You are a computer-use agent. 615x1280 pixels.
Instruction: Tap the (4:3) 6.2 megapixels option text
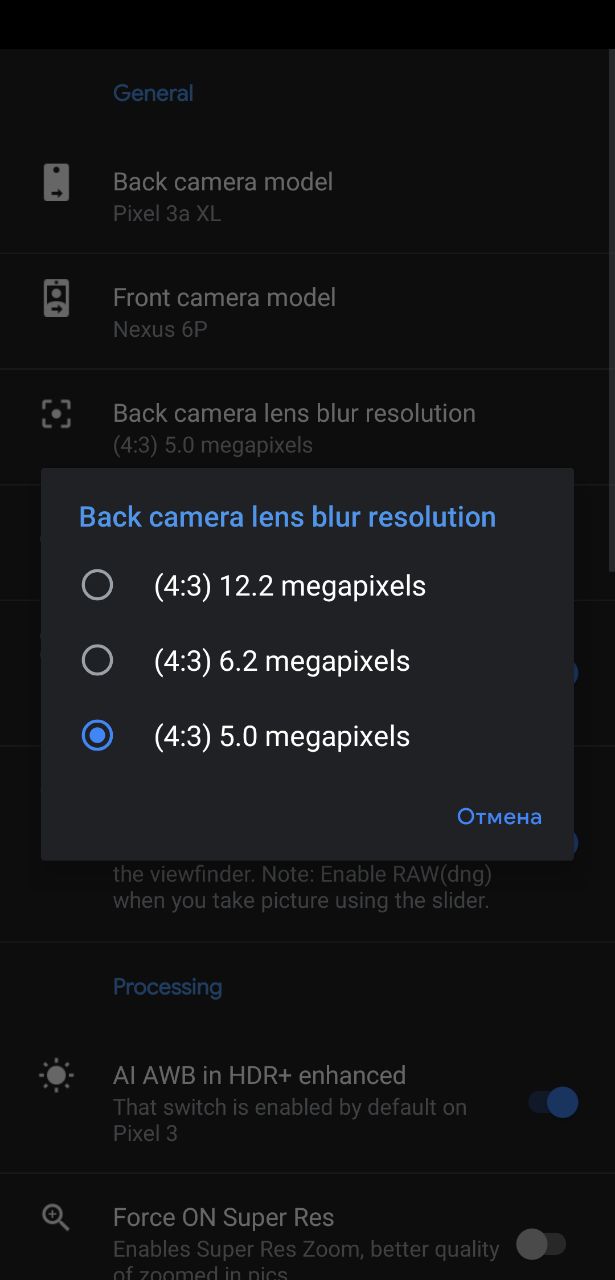[x=282, y=661]
